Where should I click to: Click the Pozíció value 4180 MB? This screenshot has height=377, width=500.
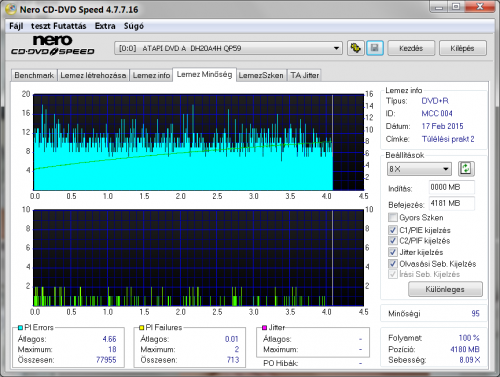[465, 349]
